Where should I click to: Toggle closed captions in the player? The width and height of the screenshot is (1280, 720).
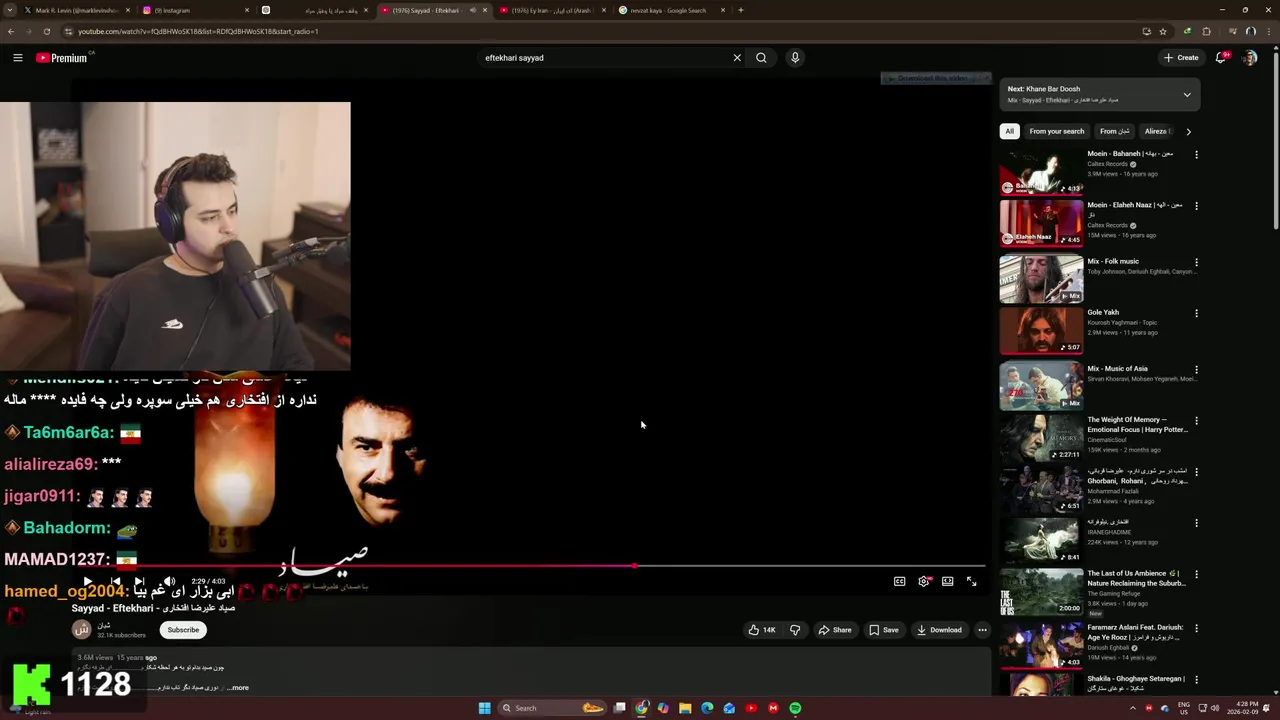tap(899, 581)
